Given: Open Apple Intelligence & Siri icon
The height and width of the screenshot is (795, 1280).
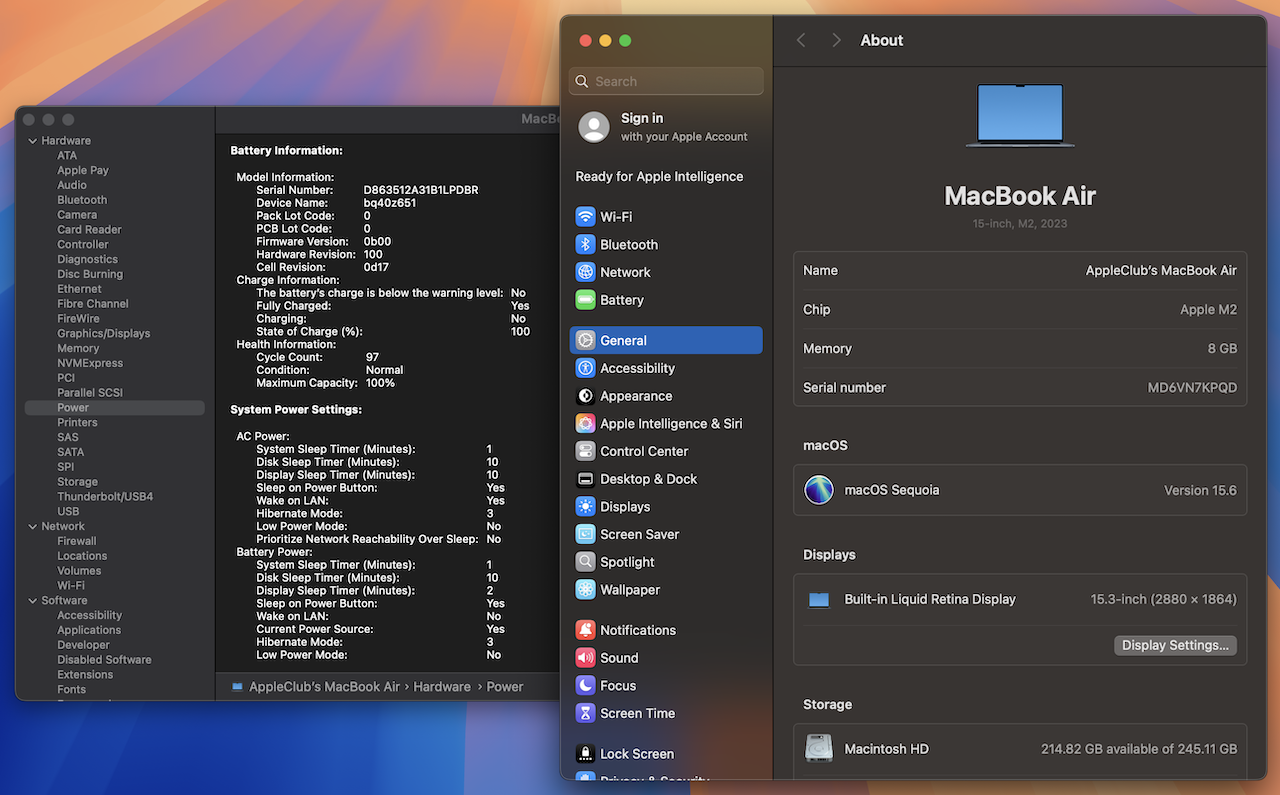Looking at the screenshot, I should point(586,424).
